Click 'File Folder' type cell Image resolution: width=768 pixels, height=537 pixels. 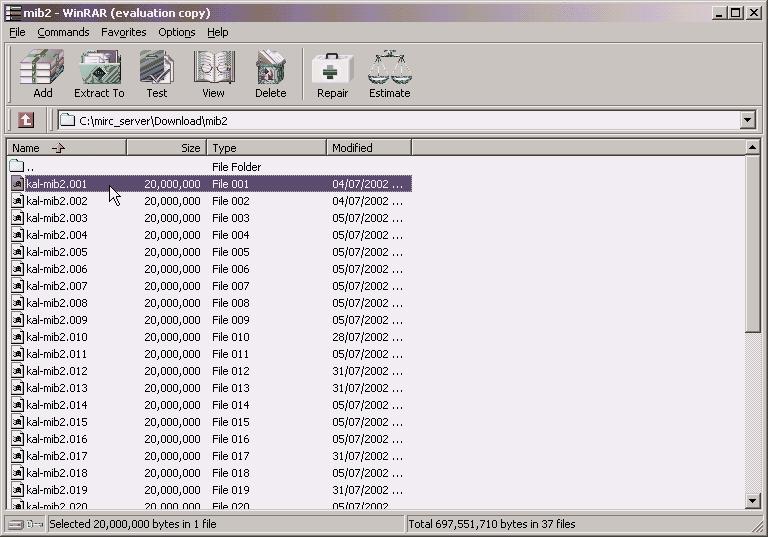pos(237,167)
